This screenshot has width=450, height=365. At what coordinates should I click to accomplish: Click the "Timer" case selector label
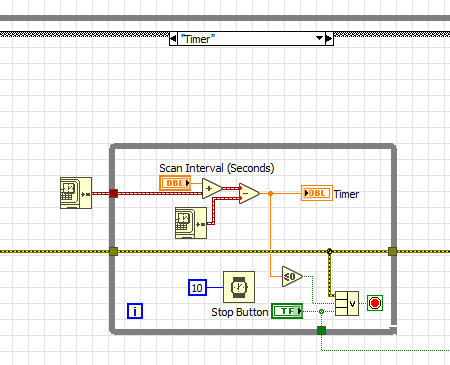coord(198,39)
